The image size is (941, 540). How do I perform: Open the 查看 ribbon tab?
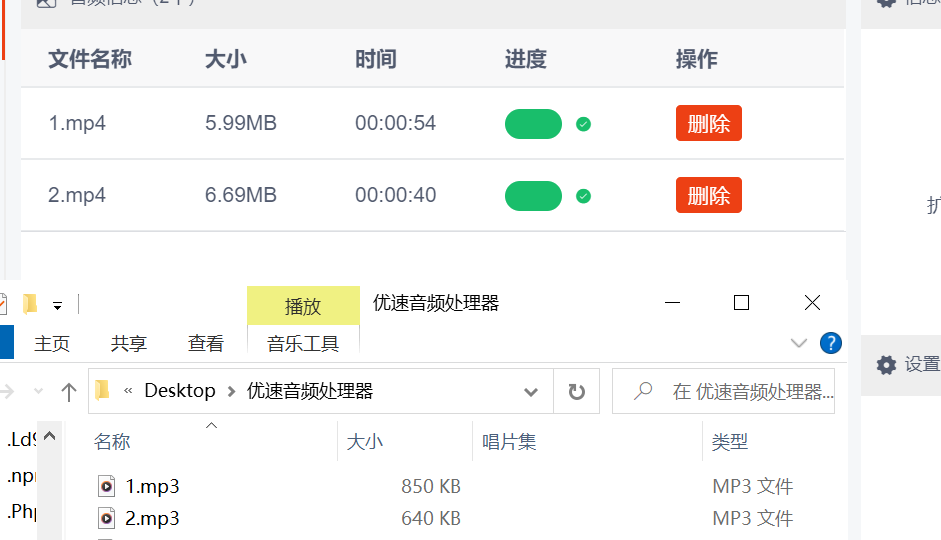[205, 344]
